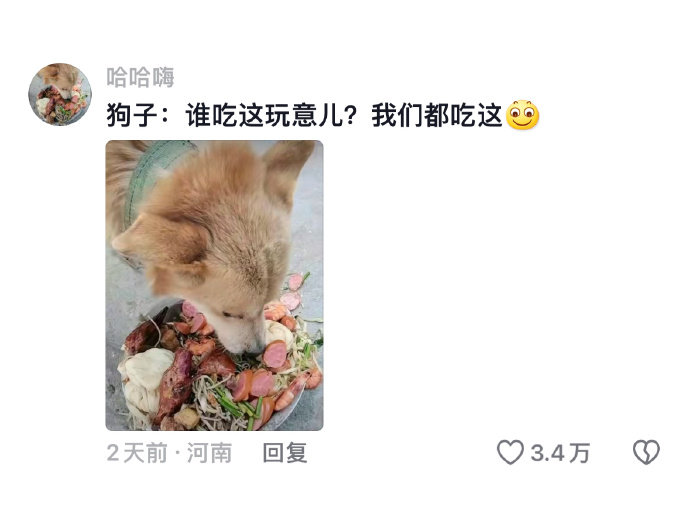This screenshot has width=690, height=528.
Task: Tap the 河南 location label
Action: pos(209,453)
